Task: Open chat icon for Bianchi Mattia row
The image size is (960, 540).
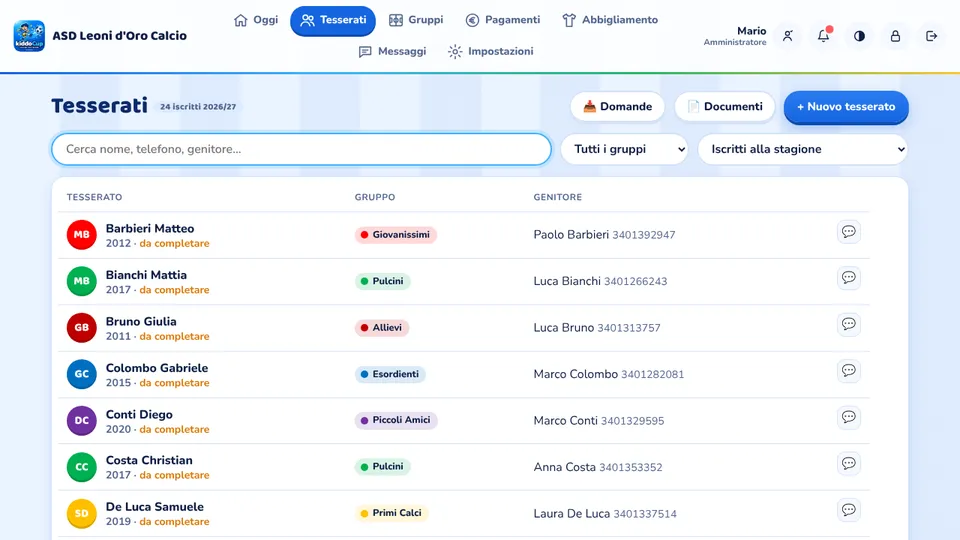Action: 849,277
